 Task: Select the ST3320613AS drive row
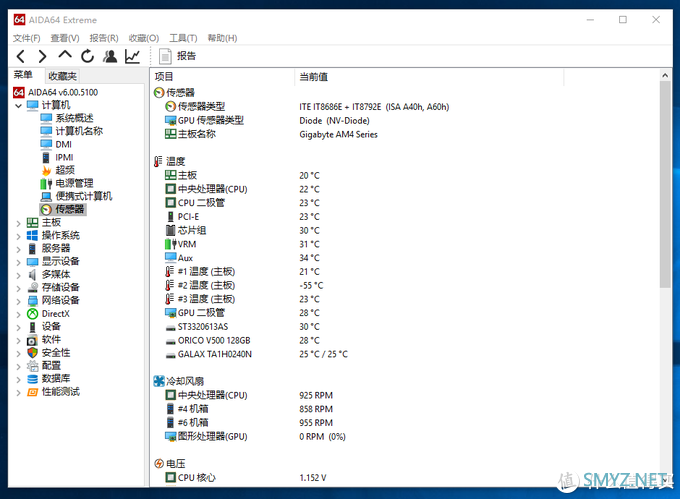click(242, 326)
